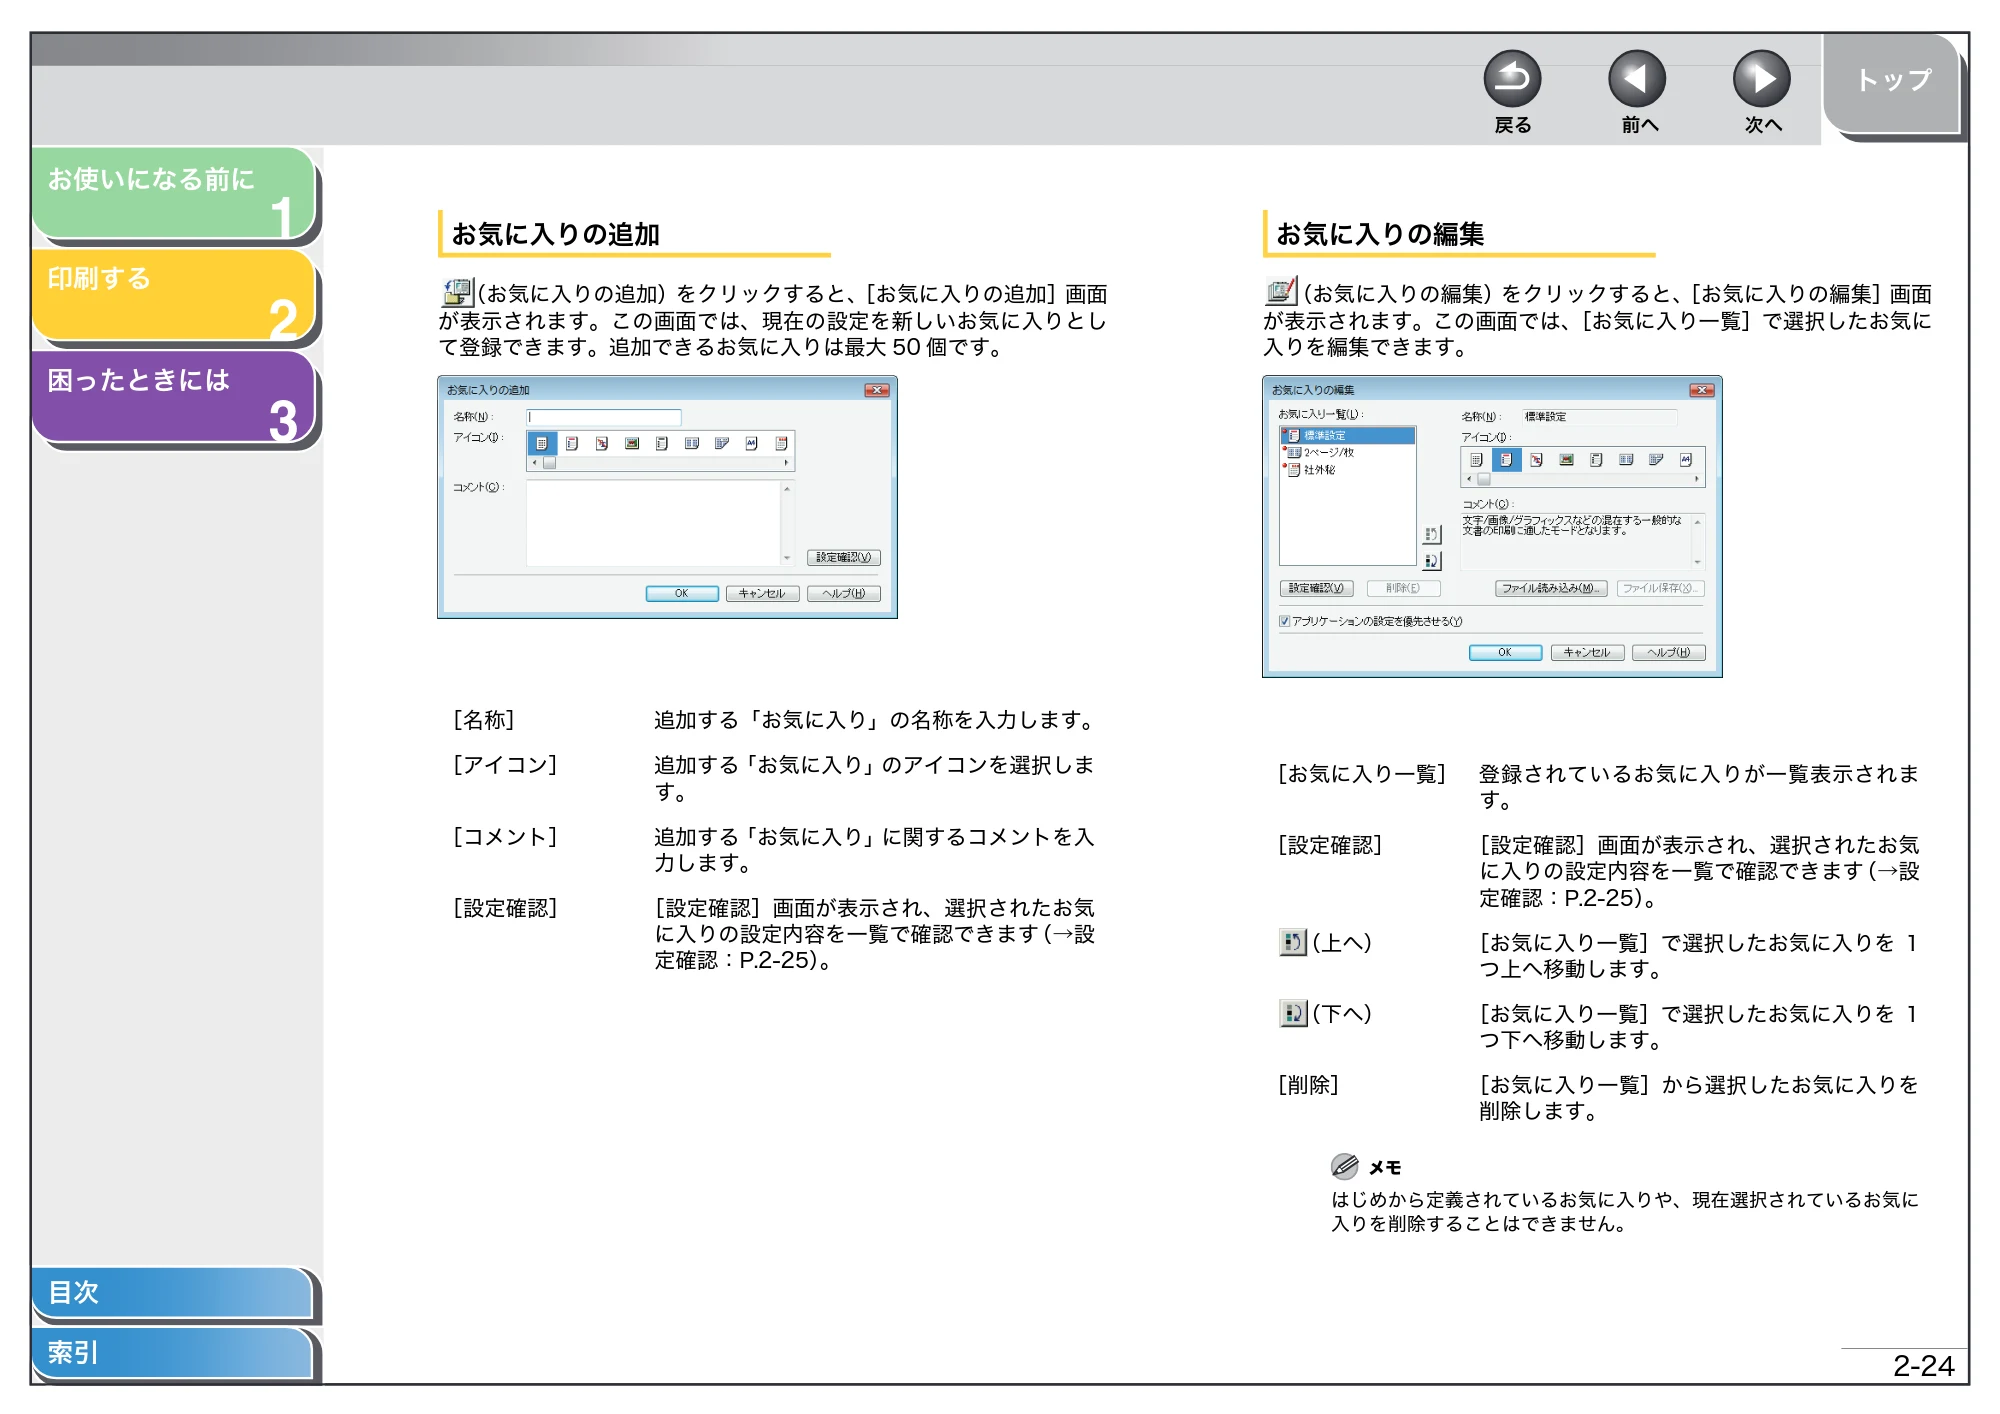
Task: Select highlighted list page icon in お気に入りの編集 dialog
Action: 1506,460
